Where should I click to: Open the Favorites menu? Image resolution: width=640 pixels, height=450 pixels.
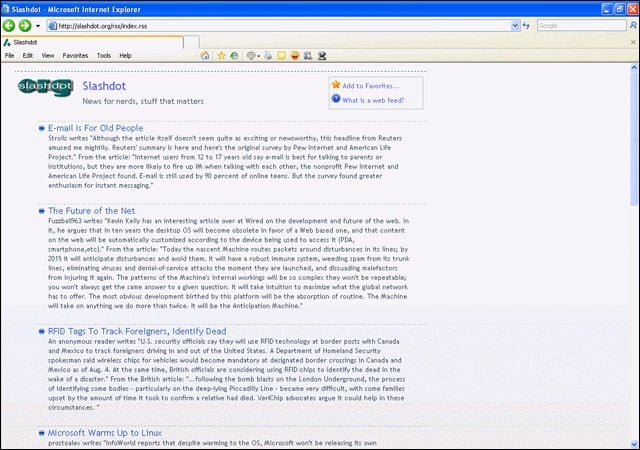[x=75, y=56]
